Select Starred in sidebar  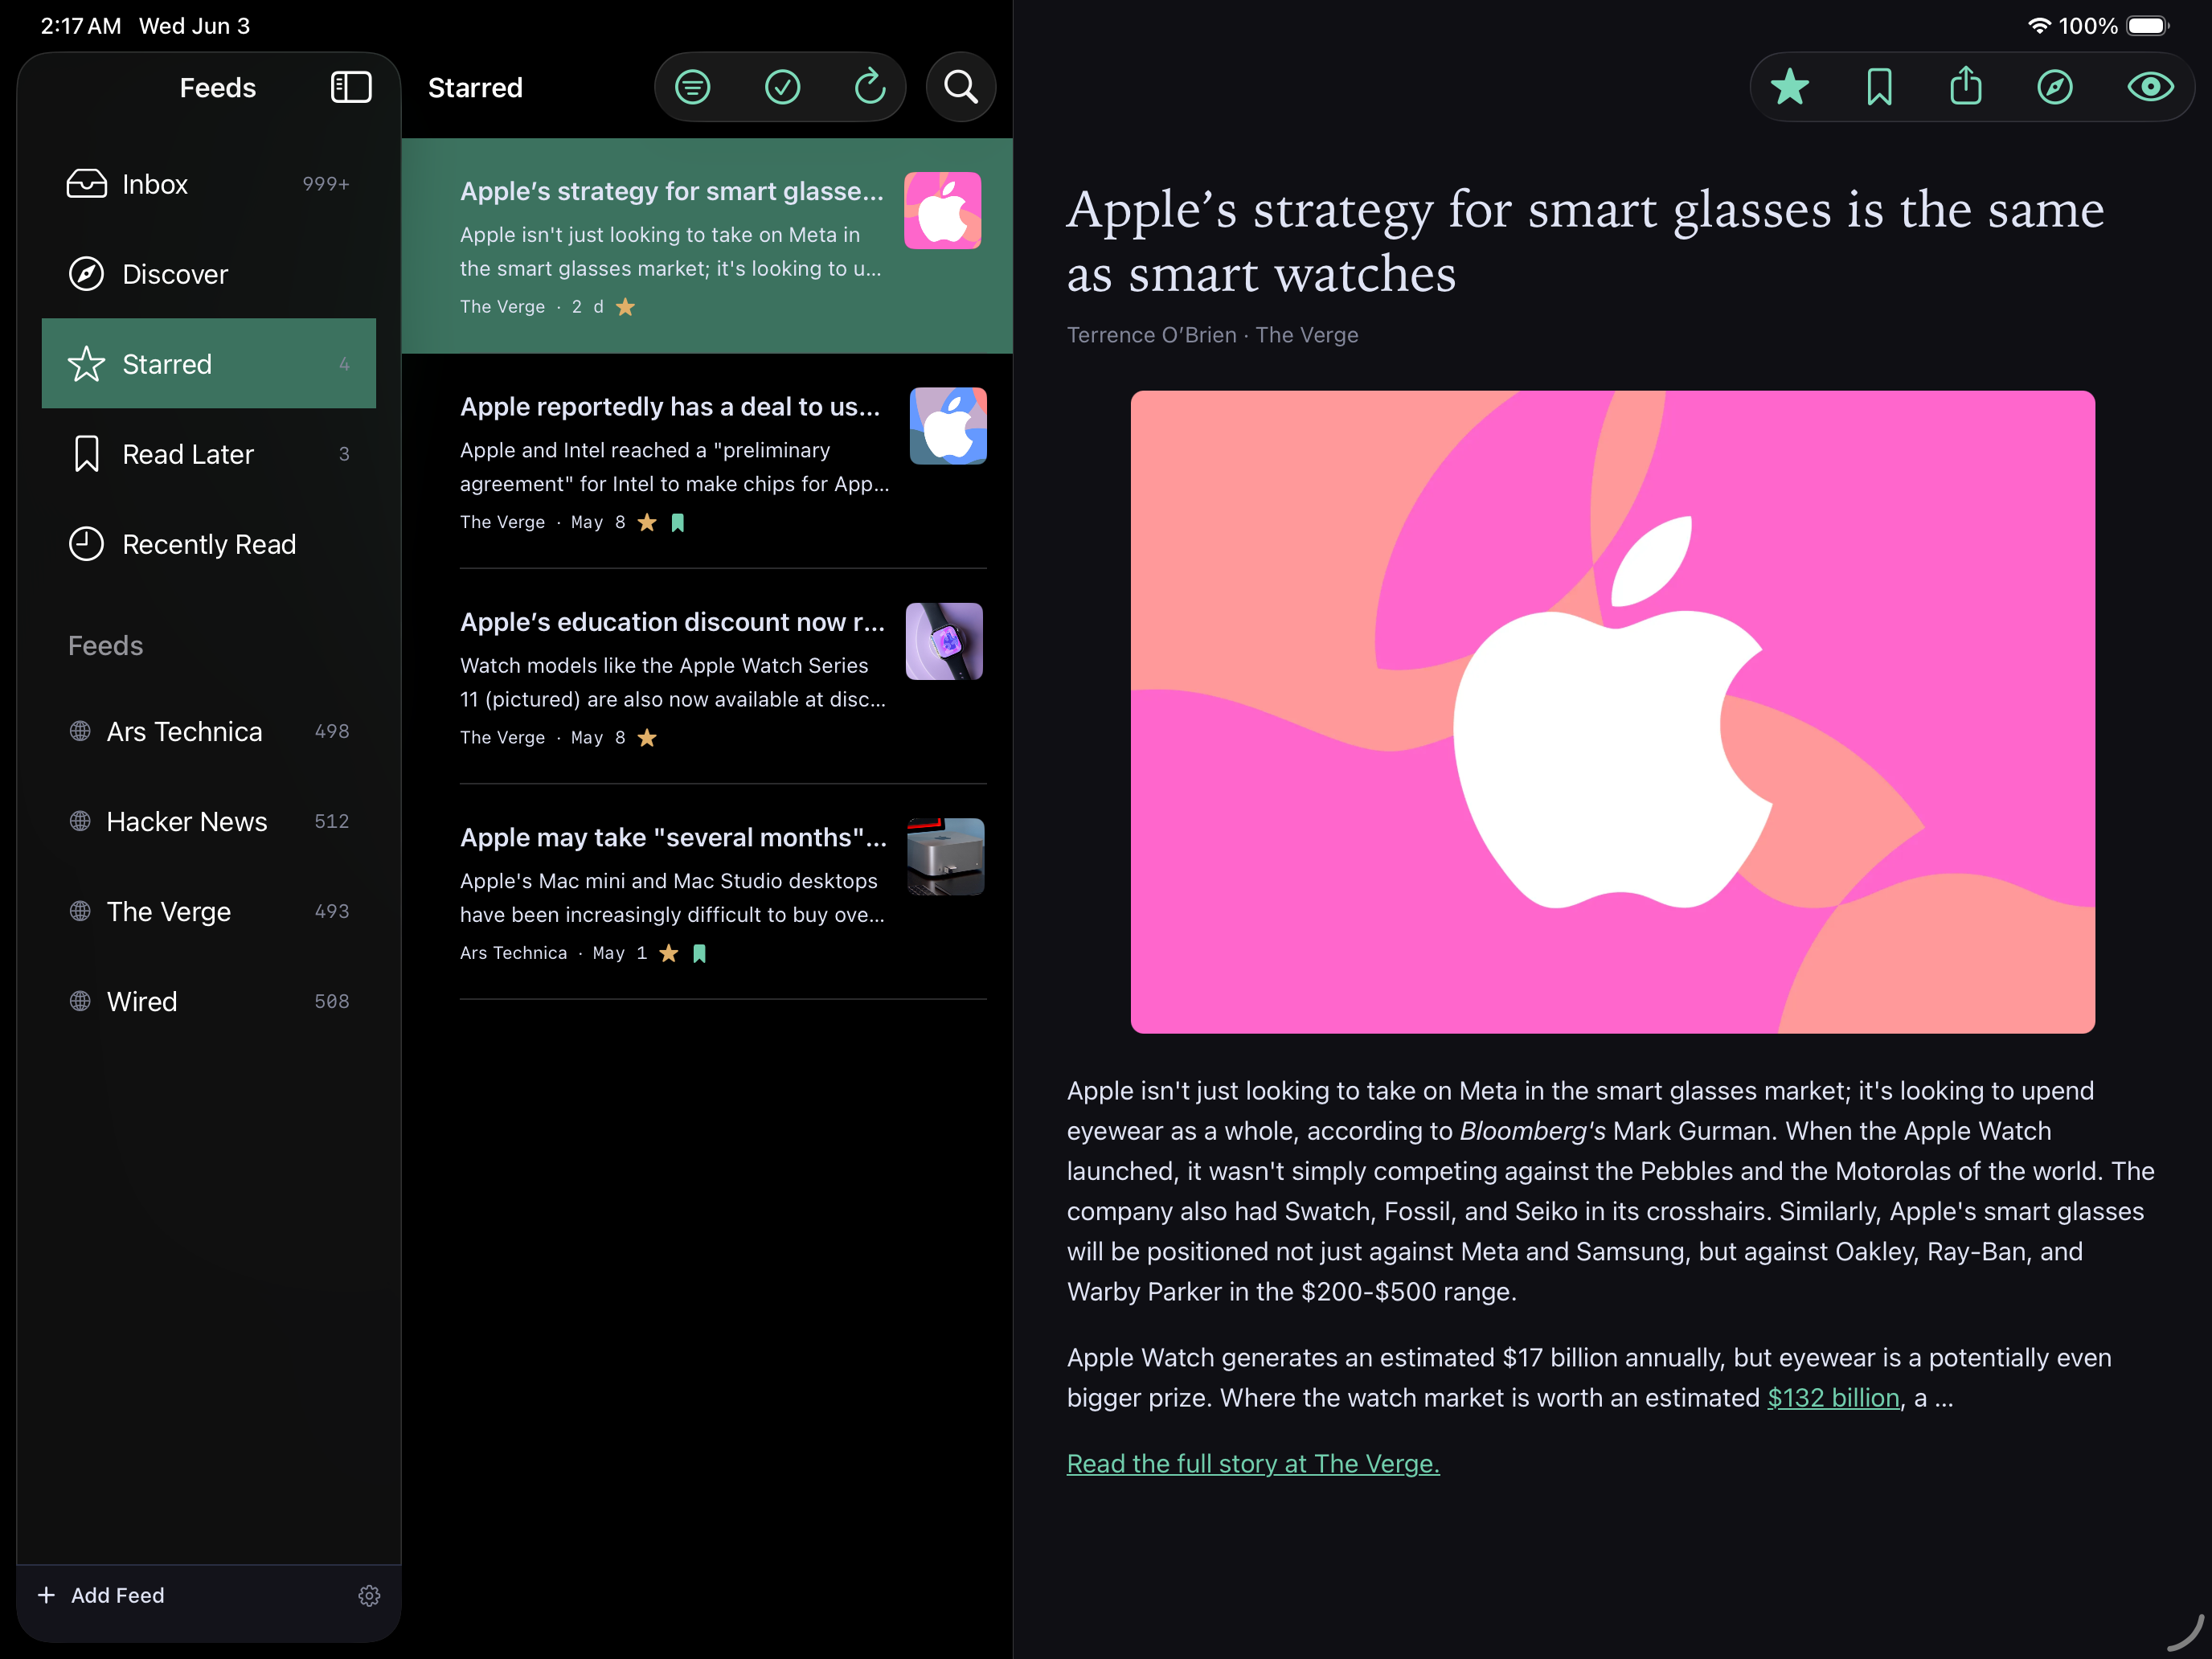point(208,364)
